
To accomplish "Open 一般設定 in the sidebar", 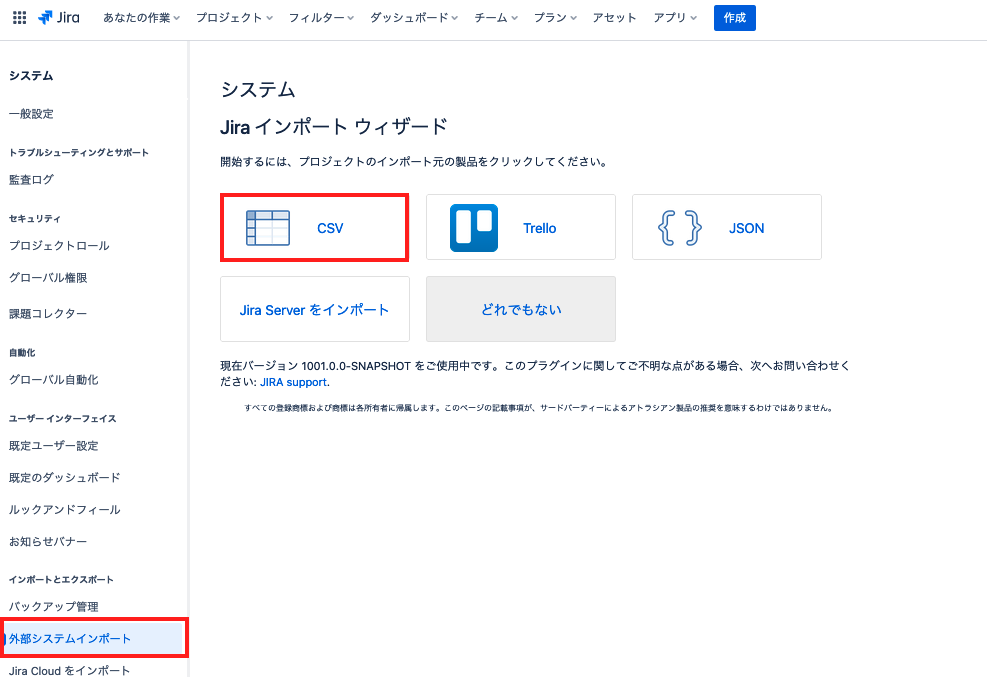I will point(31,114).
